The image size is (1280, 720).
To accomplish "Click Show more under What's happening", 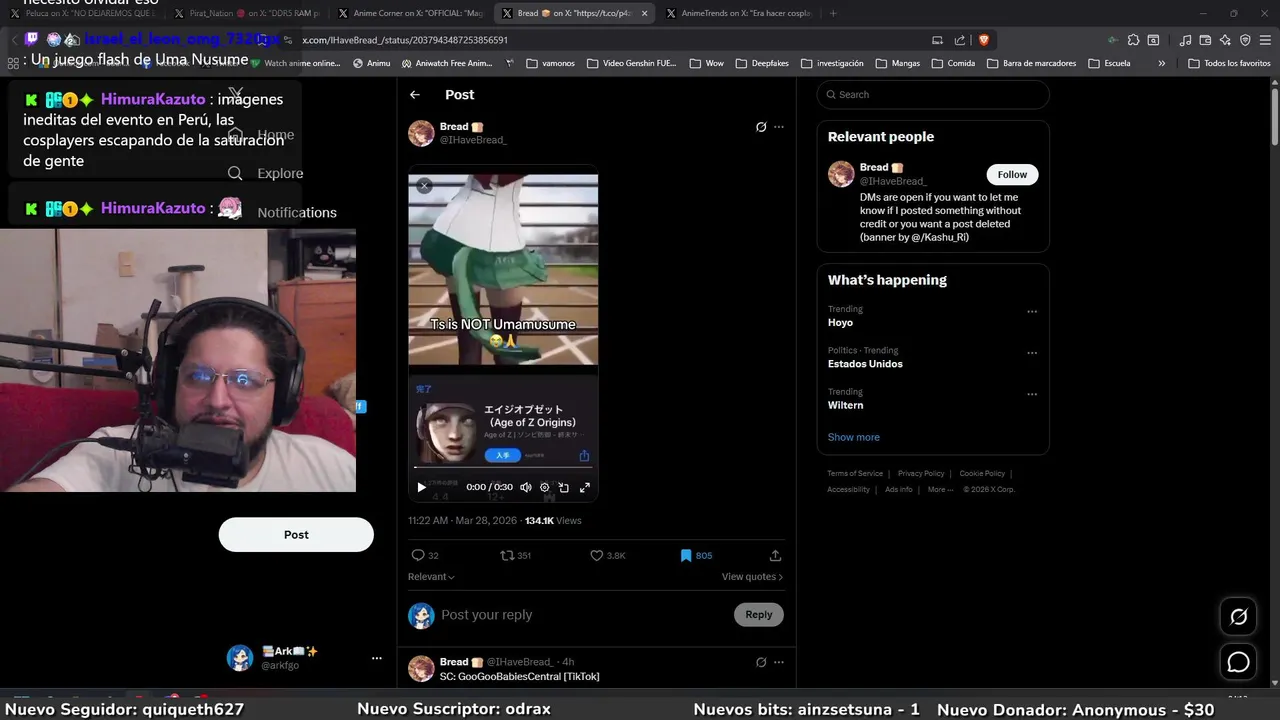I will pos(853,437).
